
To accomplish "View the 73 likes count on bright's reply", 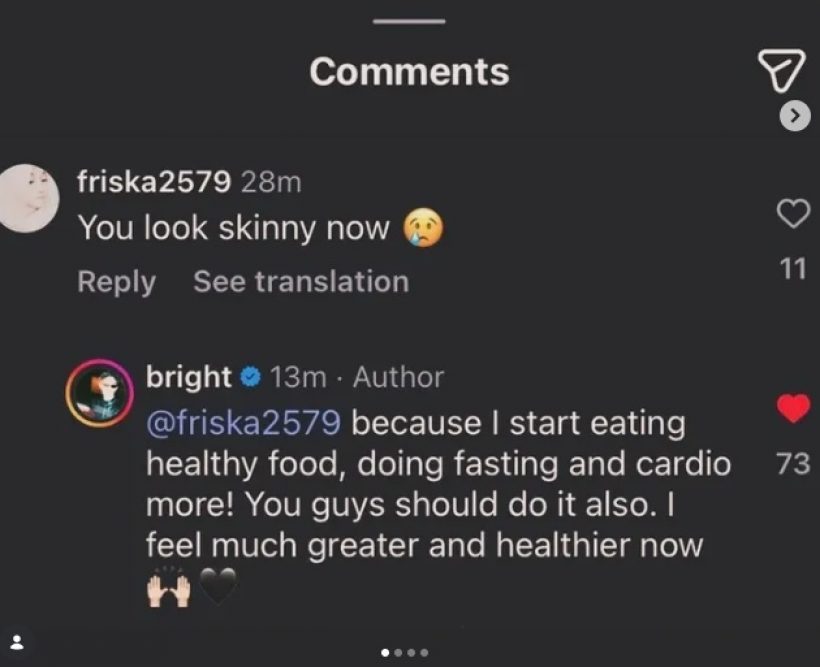I will coord(792,463).
